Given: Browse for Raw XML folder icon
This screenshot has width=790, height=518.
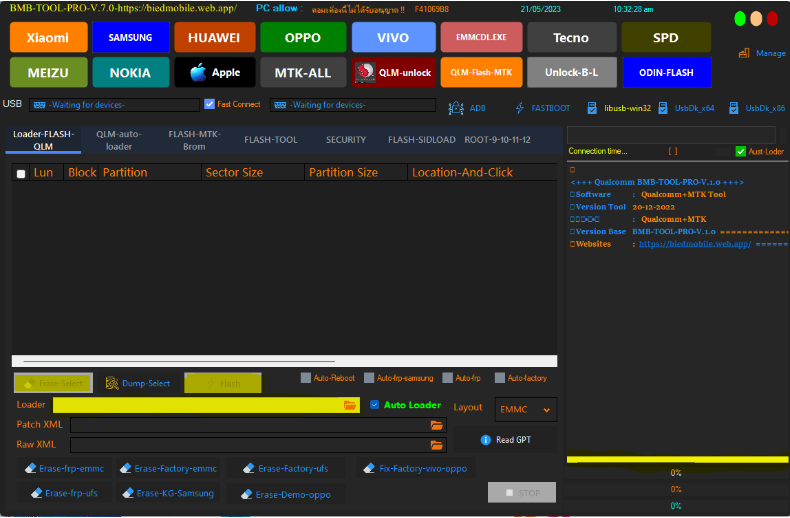Looking at the screenshot, I should point(437,445).
